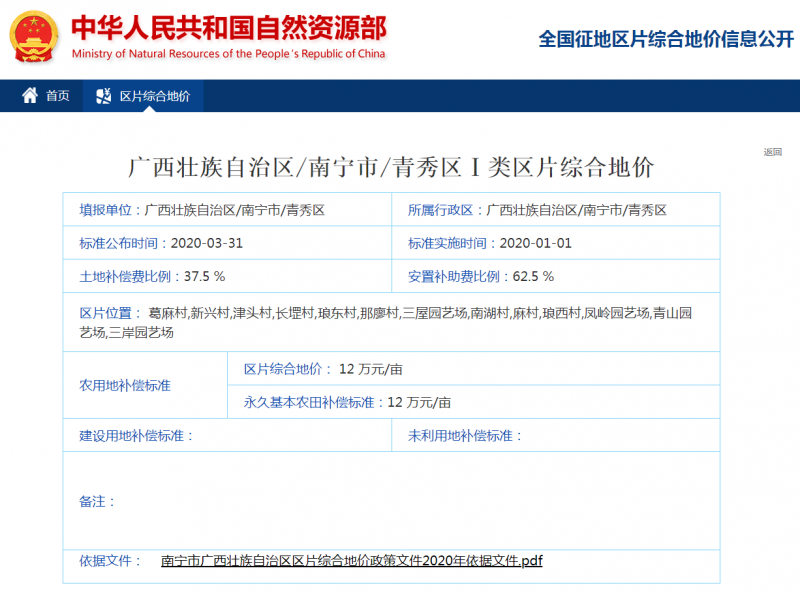800x592 pixels.
Task: Click the 标准公布时间 2020-03-31 cell
Action: [x=227, y=243]
